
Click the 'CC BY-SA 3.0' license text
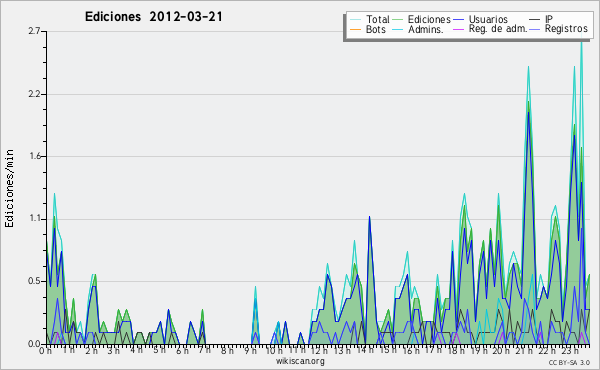[x=569, y=363]
